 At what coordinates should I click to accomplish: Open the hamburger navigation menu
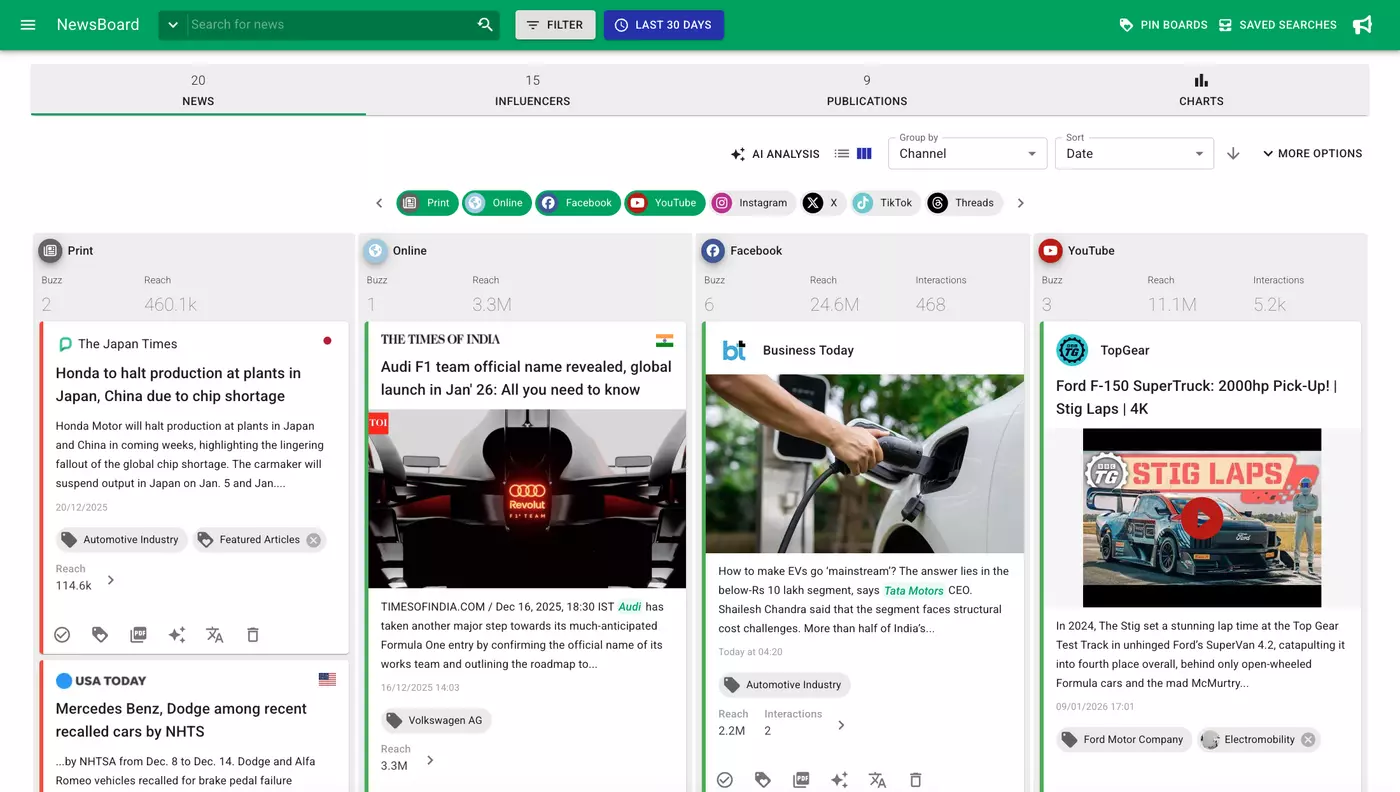pyautogui.click(x=28, y=25)
